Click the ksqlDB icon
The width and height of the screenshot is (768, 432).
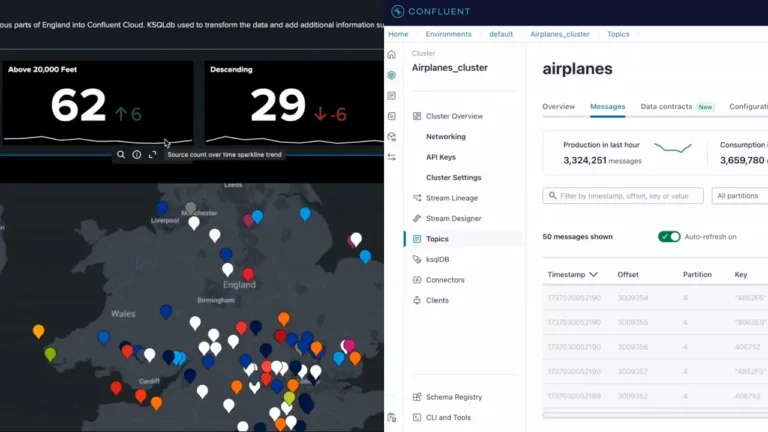coord(417,260)
